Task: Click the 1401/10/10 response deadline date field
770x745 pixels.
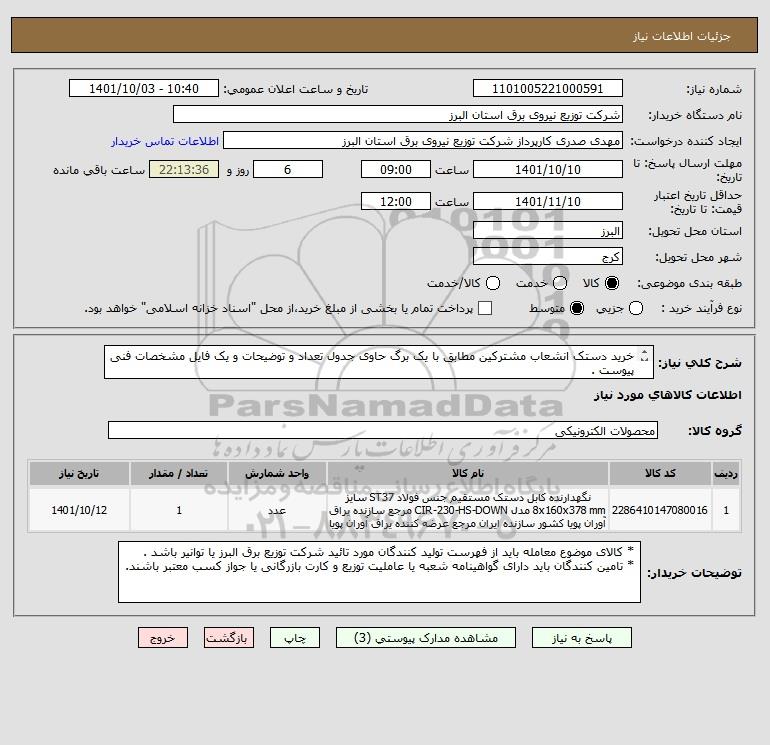Action: 548,169
